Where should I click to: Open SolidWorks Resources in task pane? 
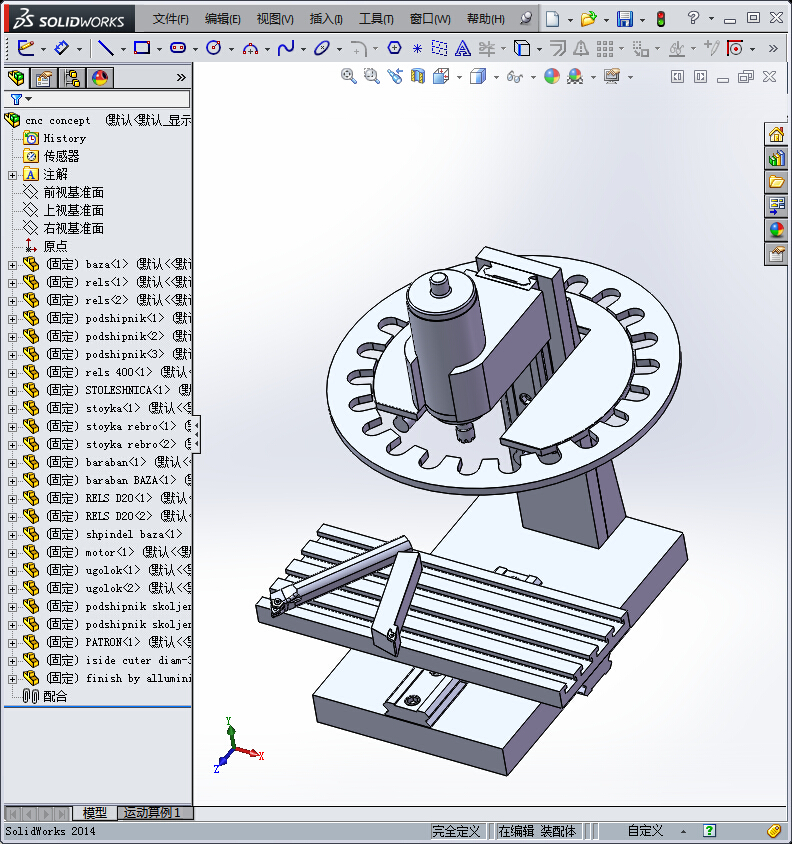click(x=776, y=134)
